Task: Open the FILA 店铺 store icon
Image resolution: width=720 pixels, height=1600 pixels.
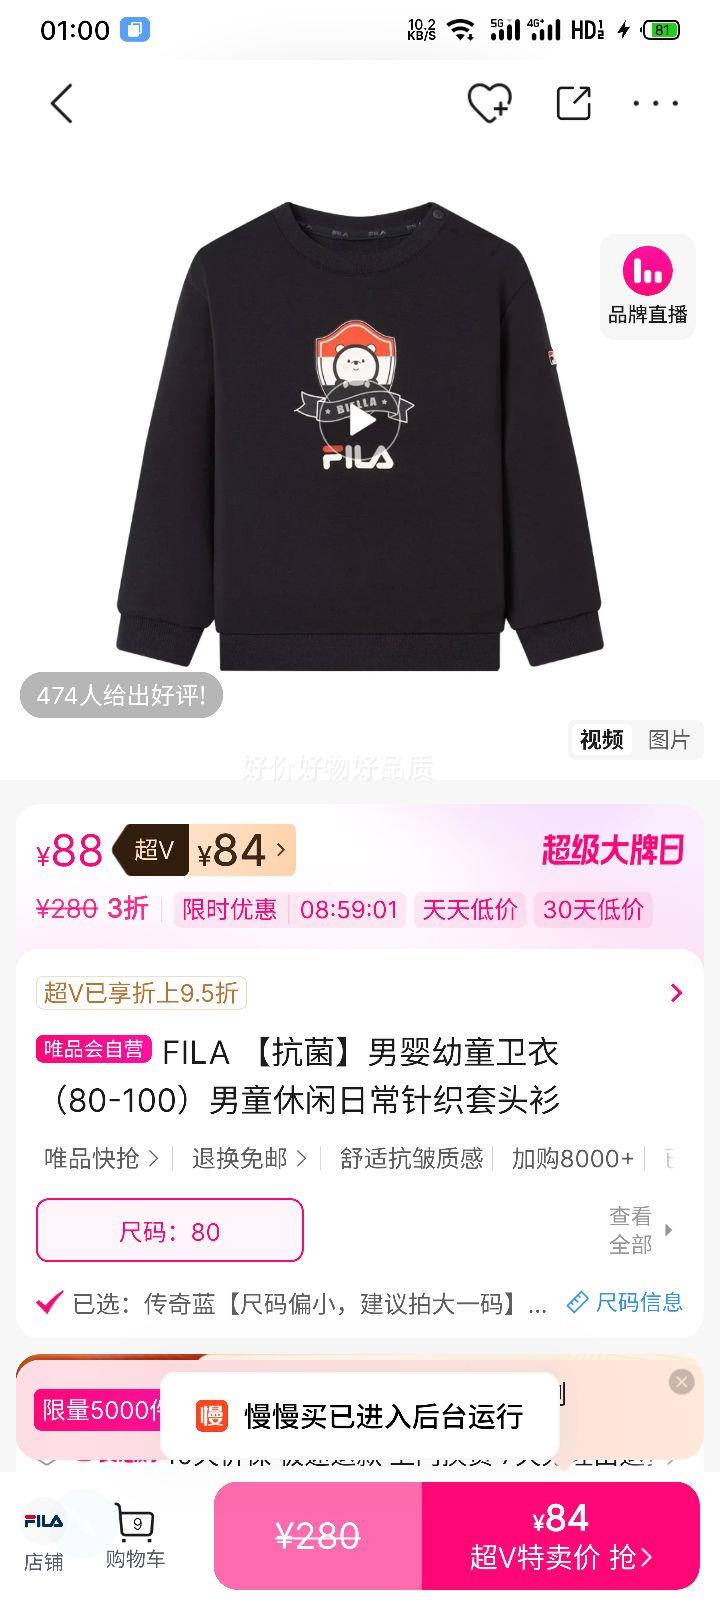Action: [44, 1537]
